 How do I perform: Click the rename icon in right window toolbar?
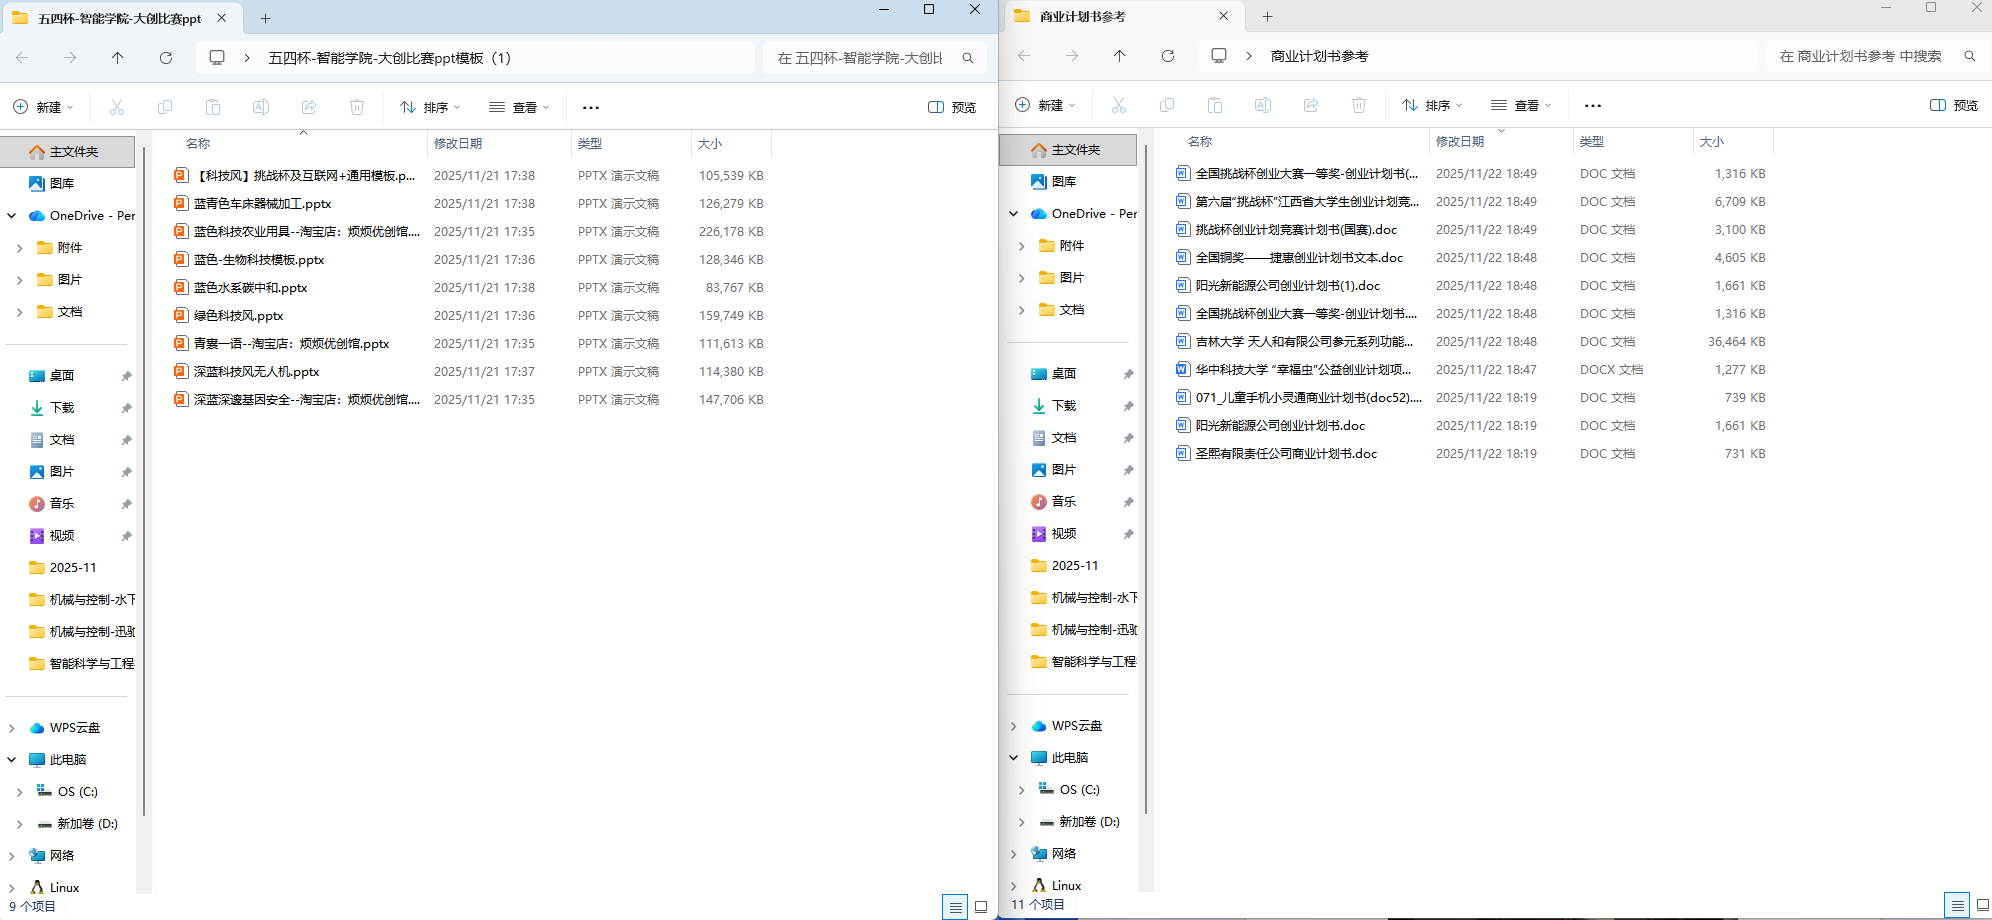[1263, 105]
